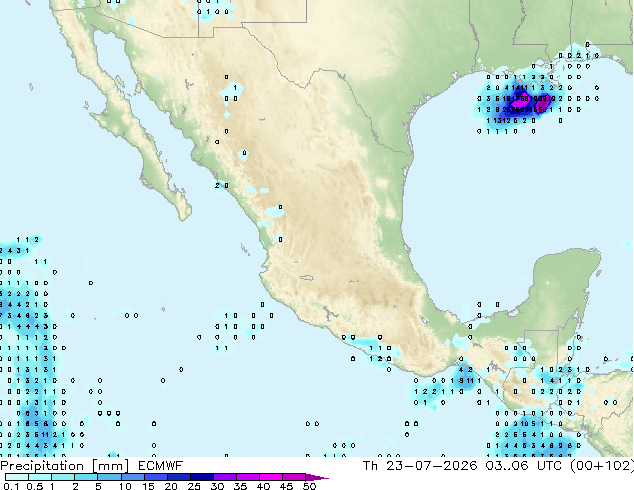The image size is (634, 490).
Task: Select the 5–10 mm legend color swatch
Action: pyautogui.click(x=109, y=477)
